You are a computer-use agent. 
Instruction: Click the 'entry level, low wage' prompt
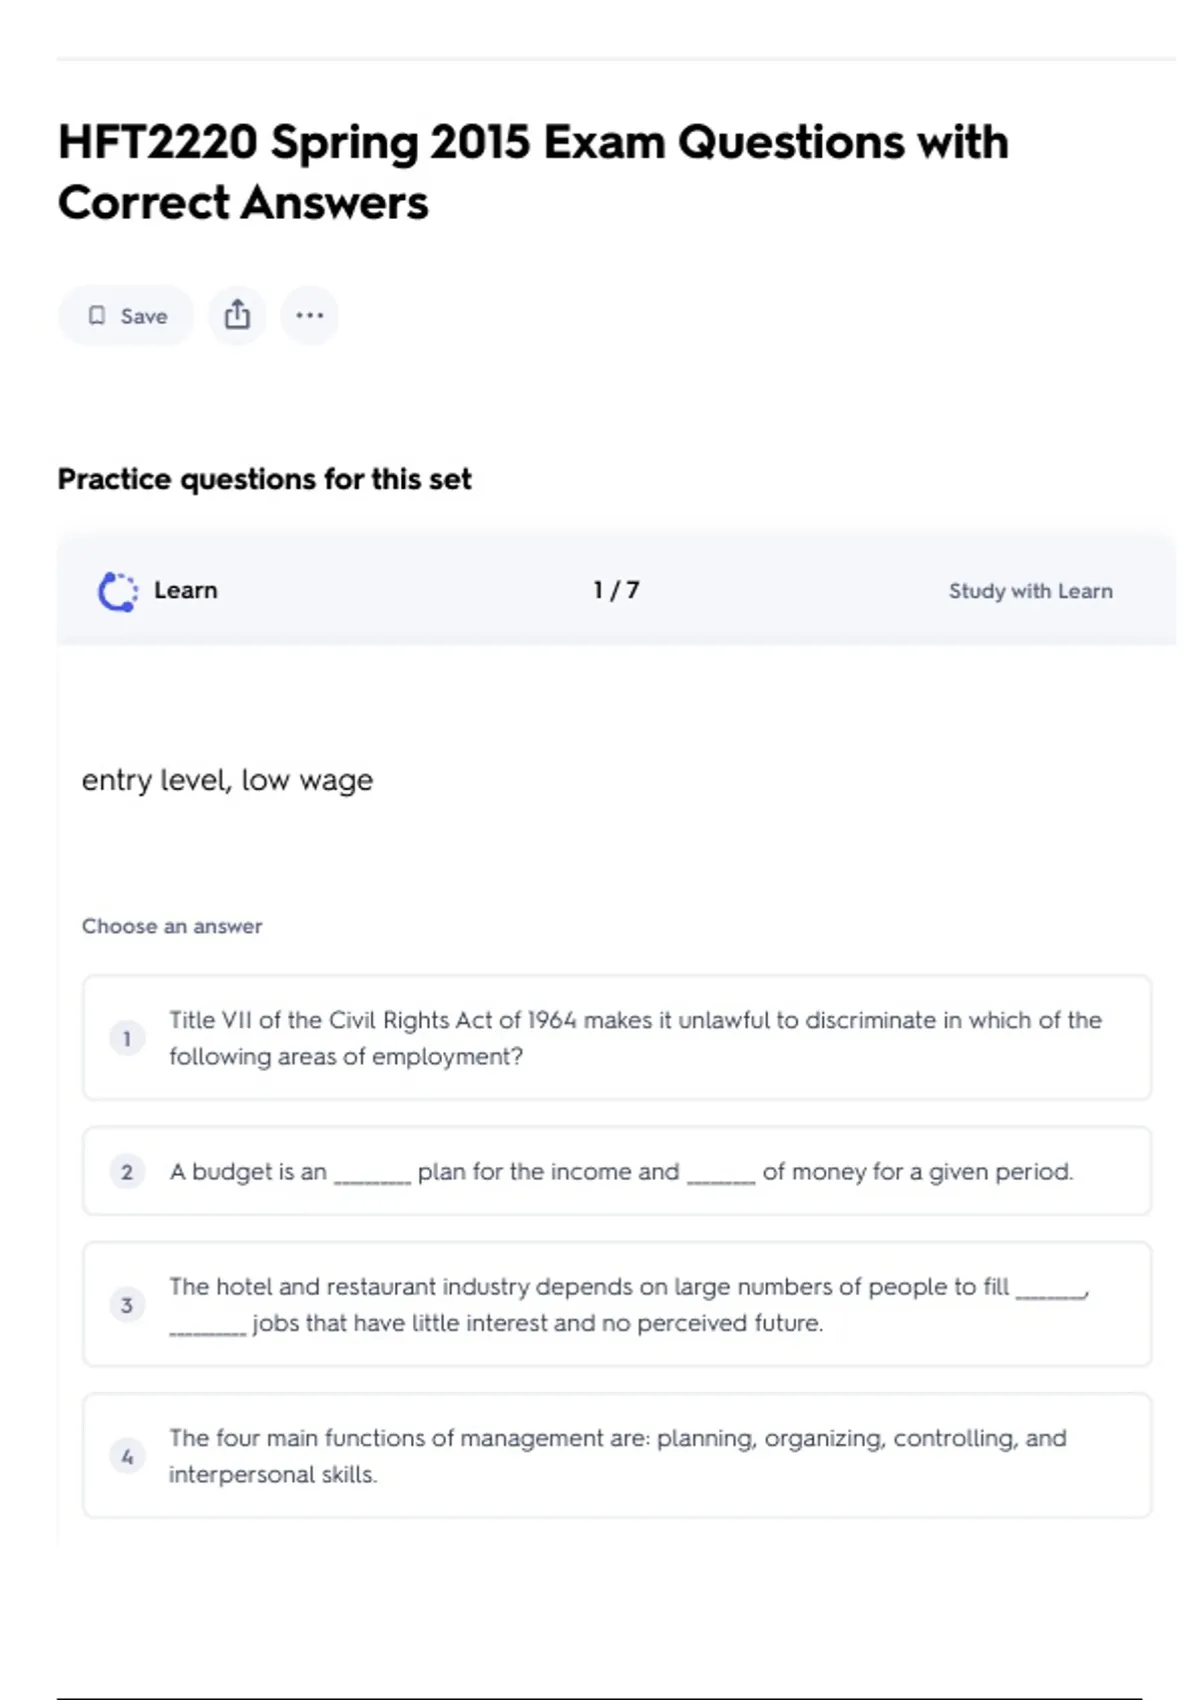227,780
